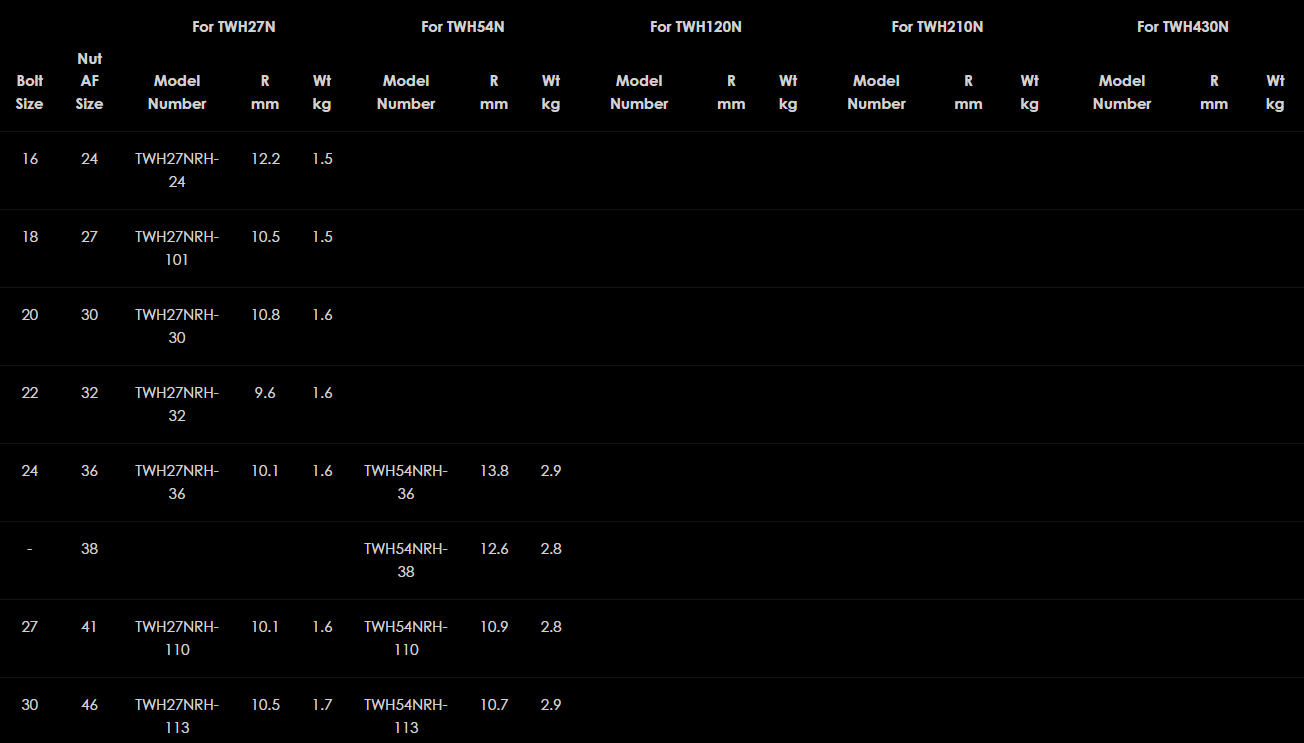This screenshot has height=743, width=1304.
Task: Click the For TWH120N header
Action: click(695, 27)
